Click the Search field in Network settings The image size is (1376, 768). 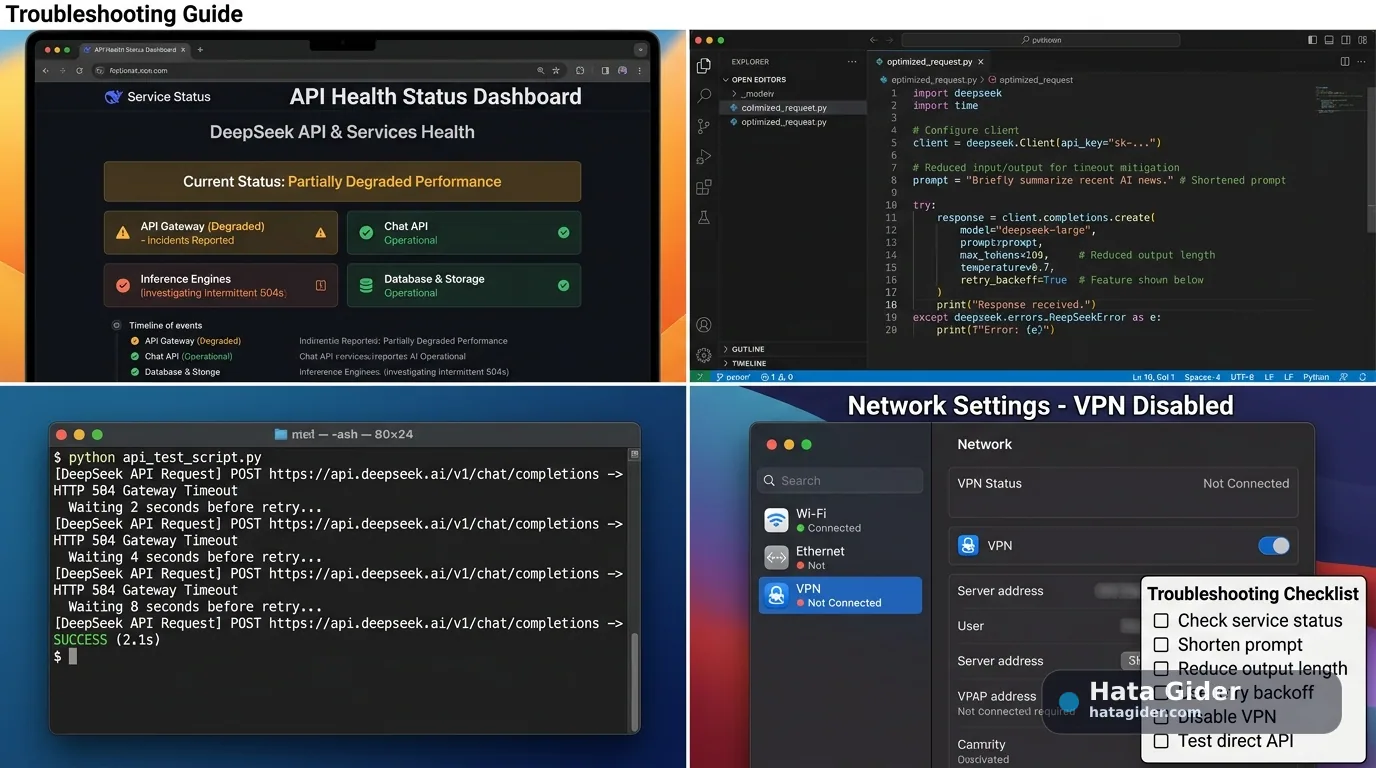tap(840, 480)
